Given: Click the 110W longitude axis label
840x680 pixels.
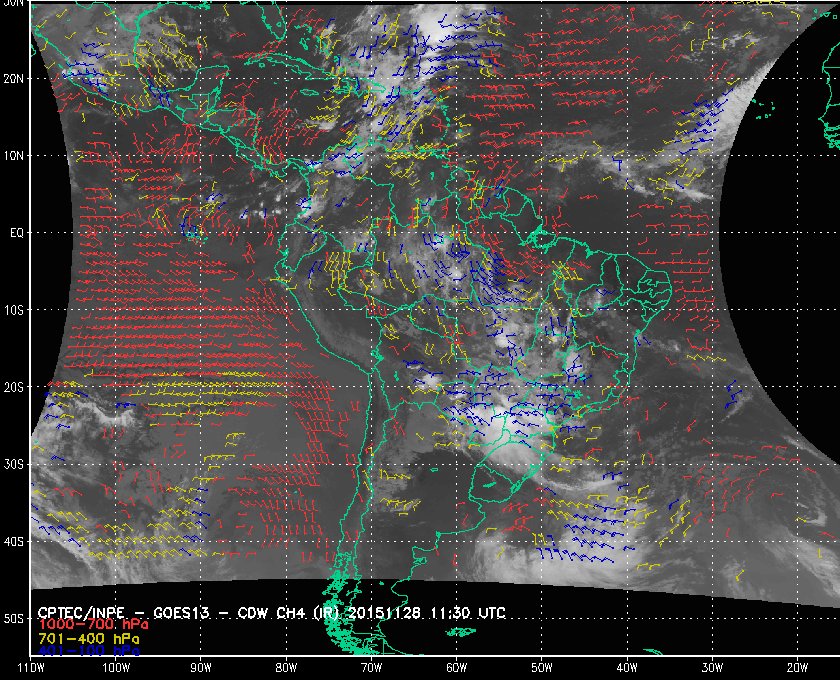Looking at the screenshot, I should tap(31, 666).
